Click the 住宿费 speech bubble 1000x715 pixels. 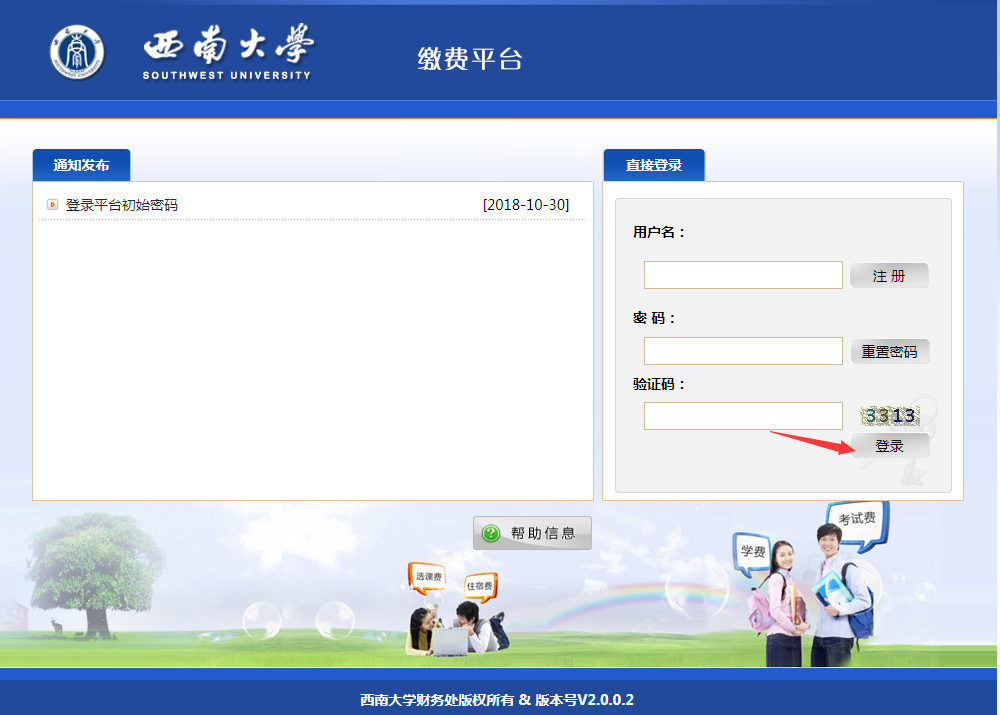point(479,585)
